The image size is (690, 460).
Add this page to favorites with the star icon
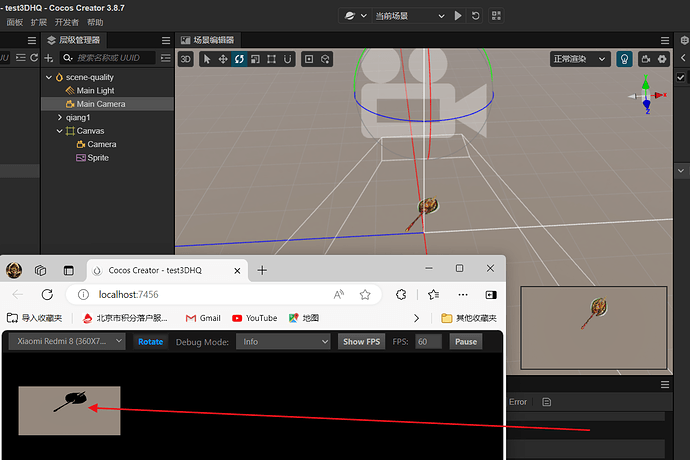pos(365,295)
